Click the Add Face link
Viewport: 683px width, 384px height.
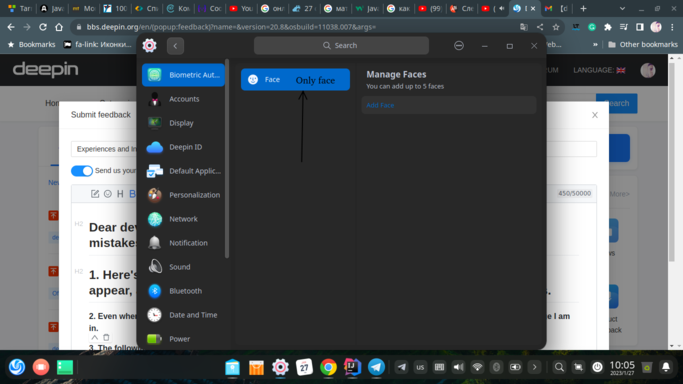(380, 105)
